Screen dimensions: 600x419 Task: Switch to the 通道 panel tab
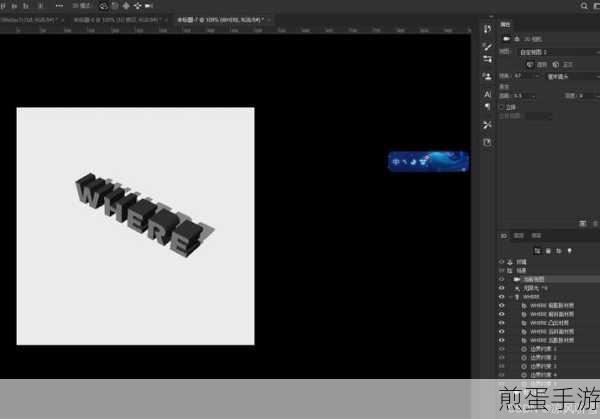coord(536,236)
